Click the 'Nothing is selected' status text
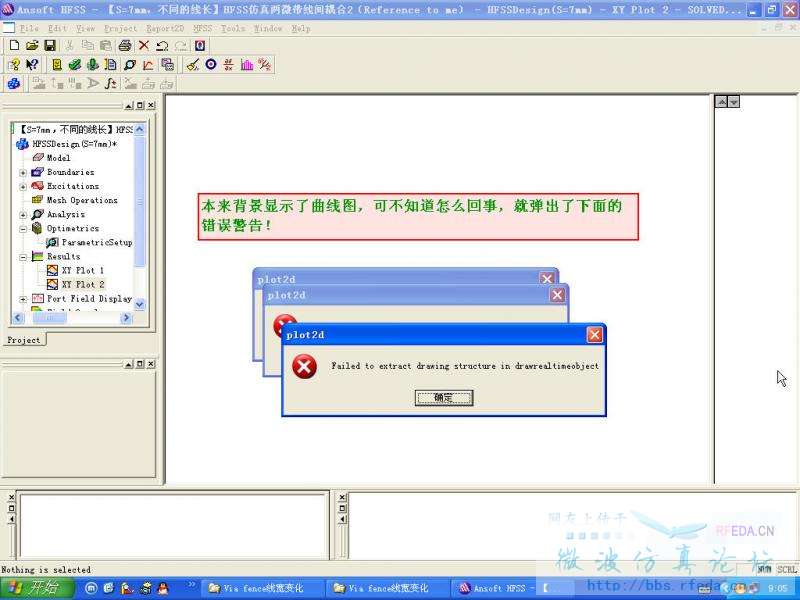800x600 pixels. pos(46,569)
